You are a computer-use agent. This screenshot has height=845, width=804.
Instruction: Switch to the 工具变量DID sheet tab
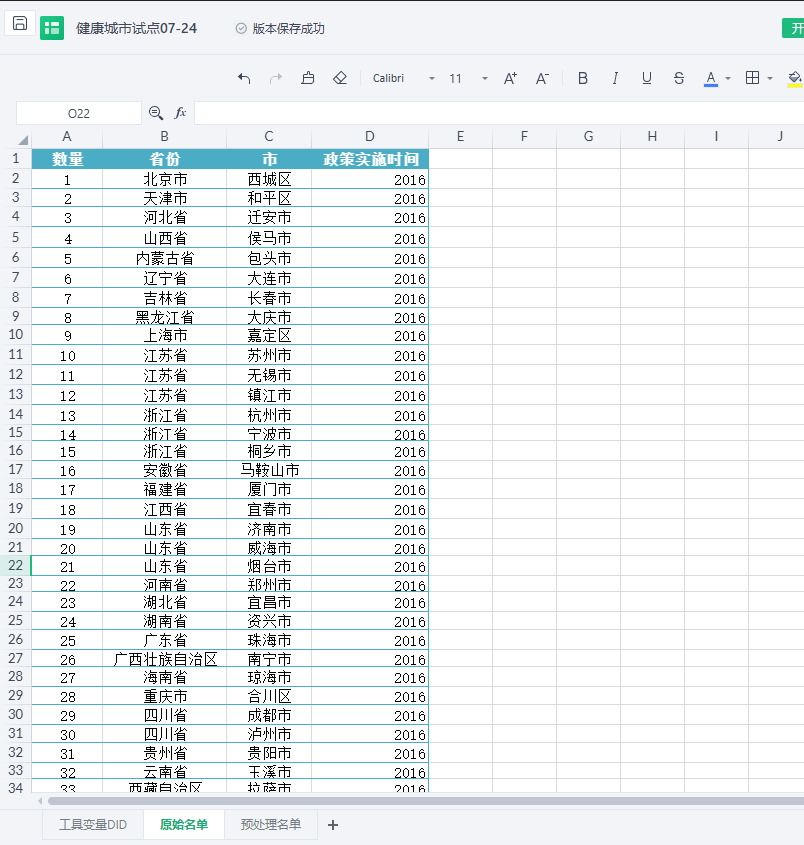tap(93, 825)
